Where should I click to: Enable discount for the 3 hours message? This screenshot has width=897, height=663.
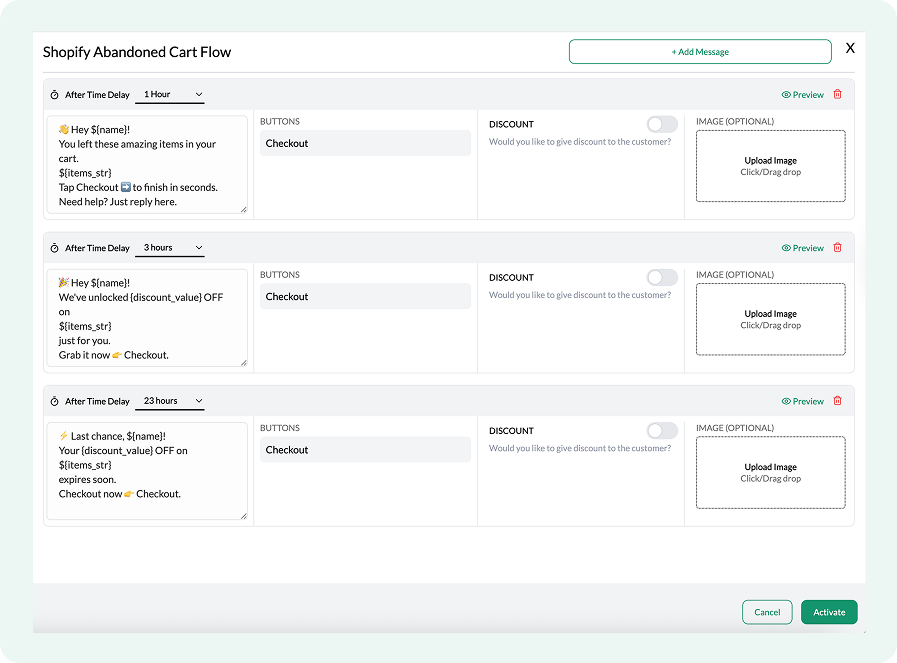[662, 277]
